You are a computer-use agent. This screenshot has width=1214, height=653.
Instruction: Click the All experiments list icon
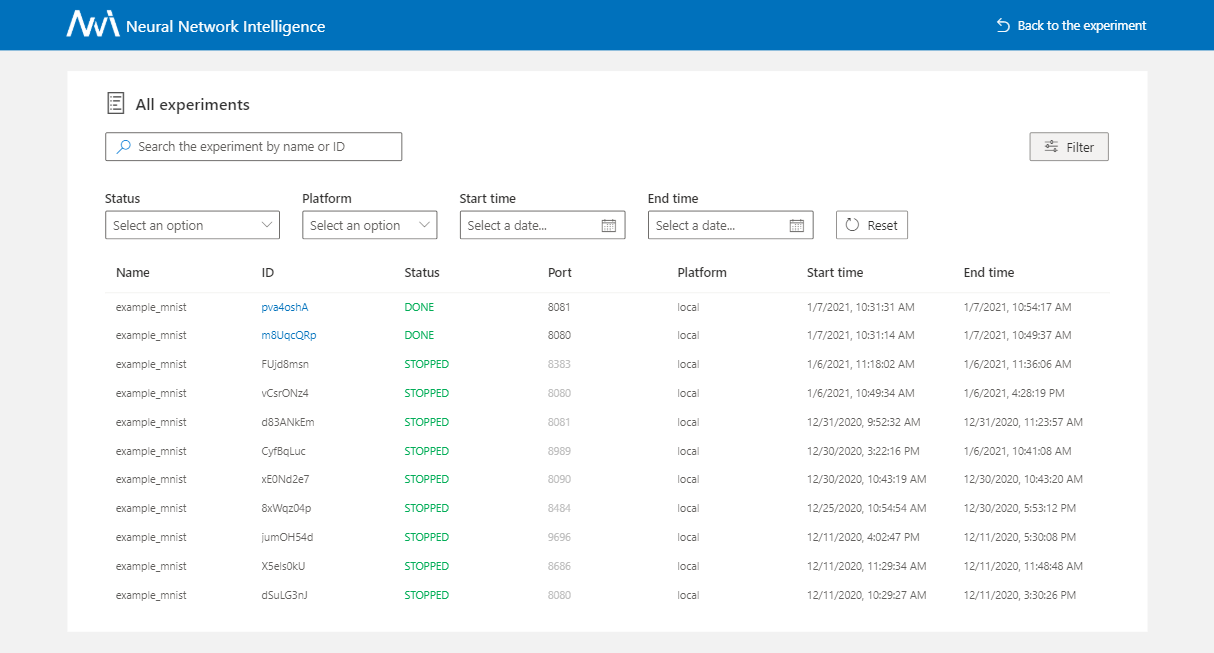115,102
